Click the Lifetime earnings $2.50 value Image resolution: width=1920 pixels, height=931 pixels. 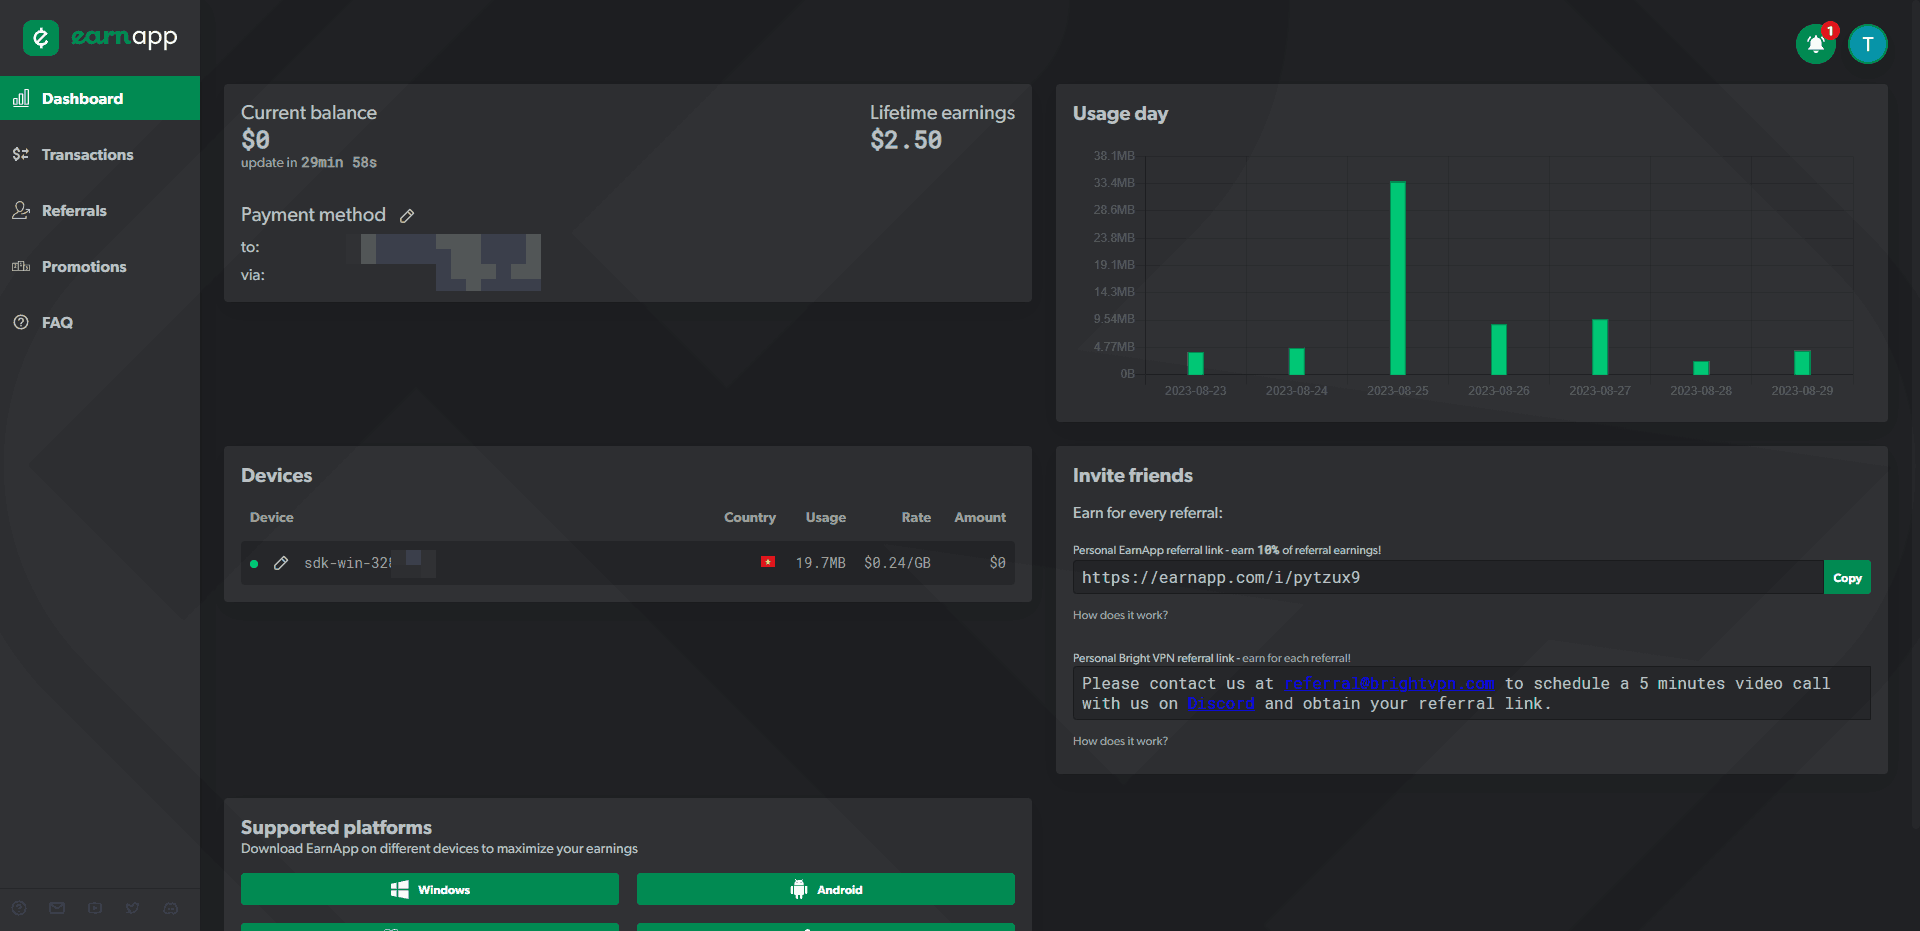(x=906, y=140)
